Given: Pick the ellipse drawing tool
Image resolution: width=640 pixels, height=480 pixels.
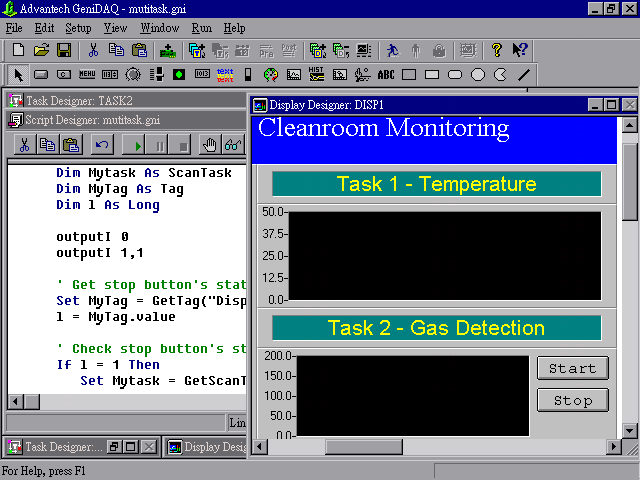Looking at the screenshot, I should [478, 74].
